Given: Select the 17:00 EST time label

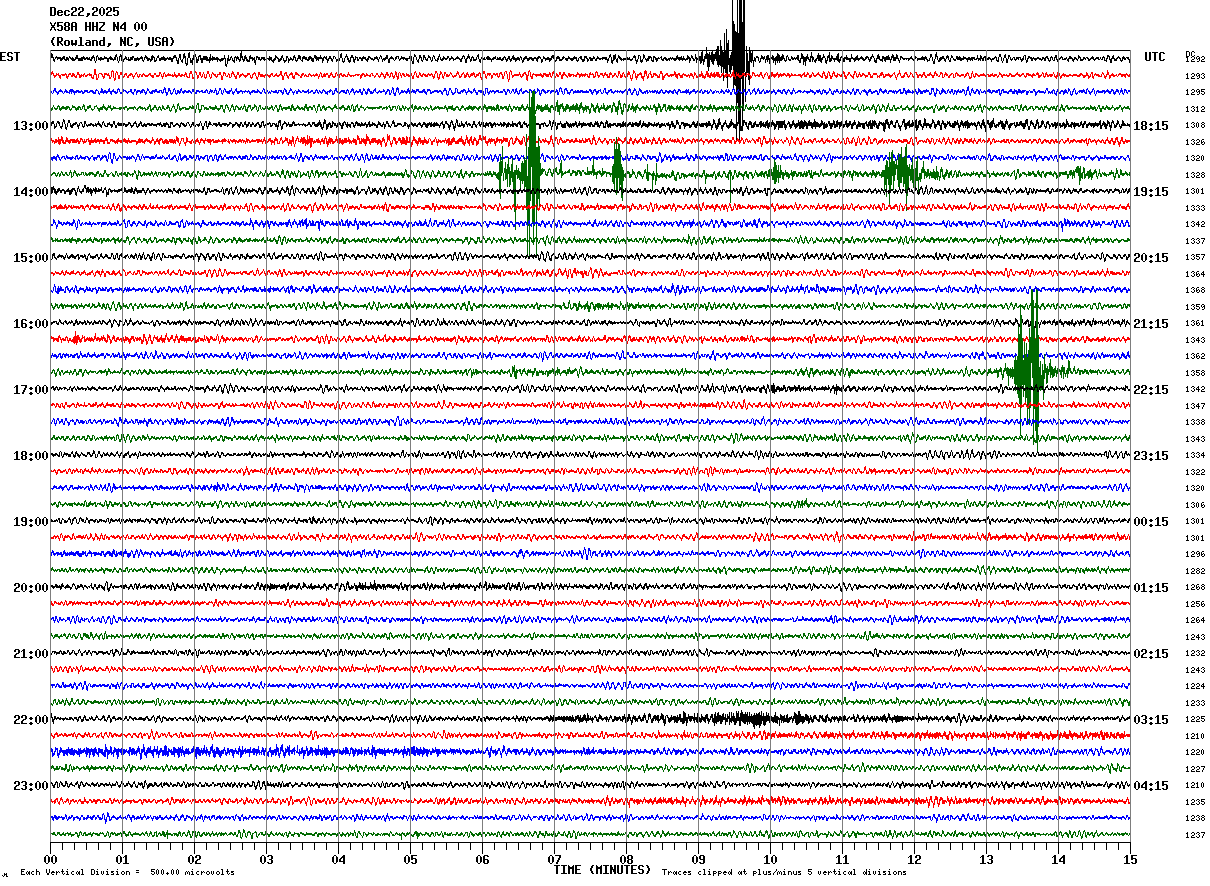Looking at the screenshot, I should [x=30, y=390].
